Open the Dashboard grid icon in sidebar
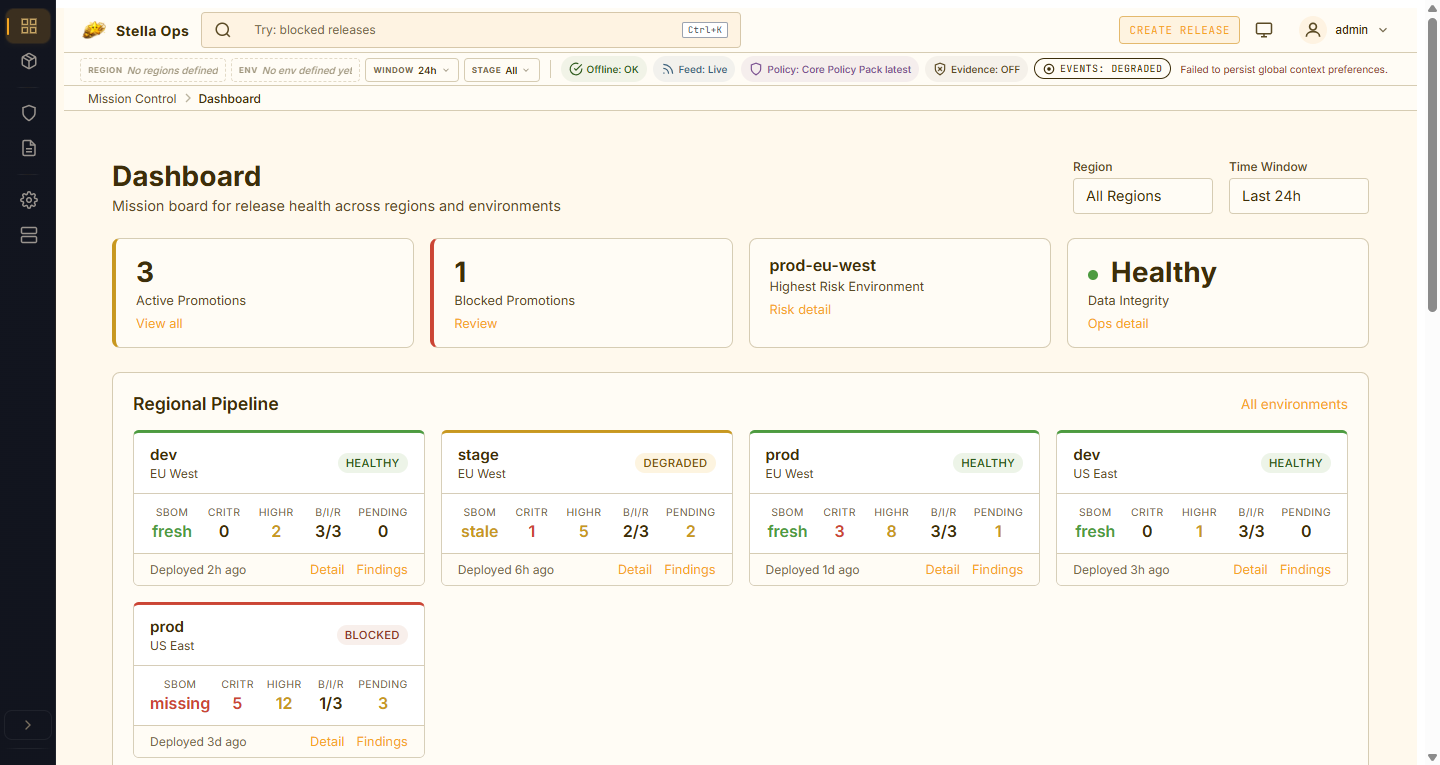The height and width of the screenshot is (765, 1440). click(29, 26)
